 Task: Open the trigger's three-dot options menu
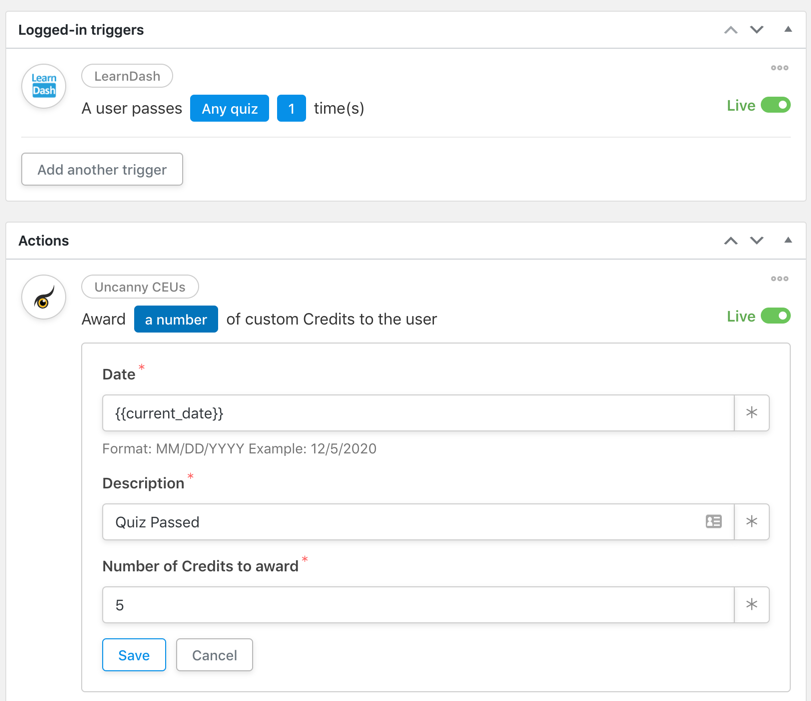point(779,68)
